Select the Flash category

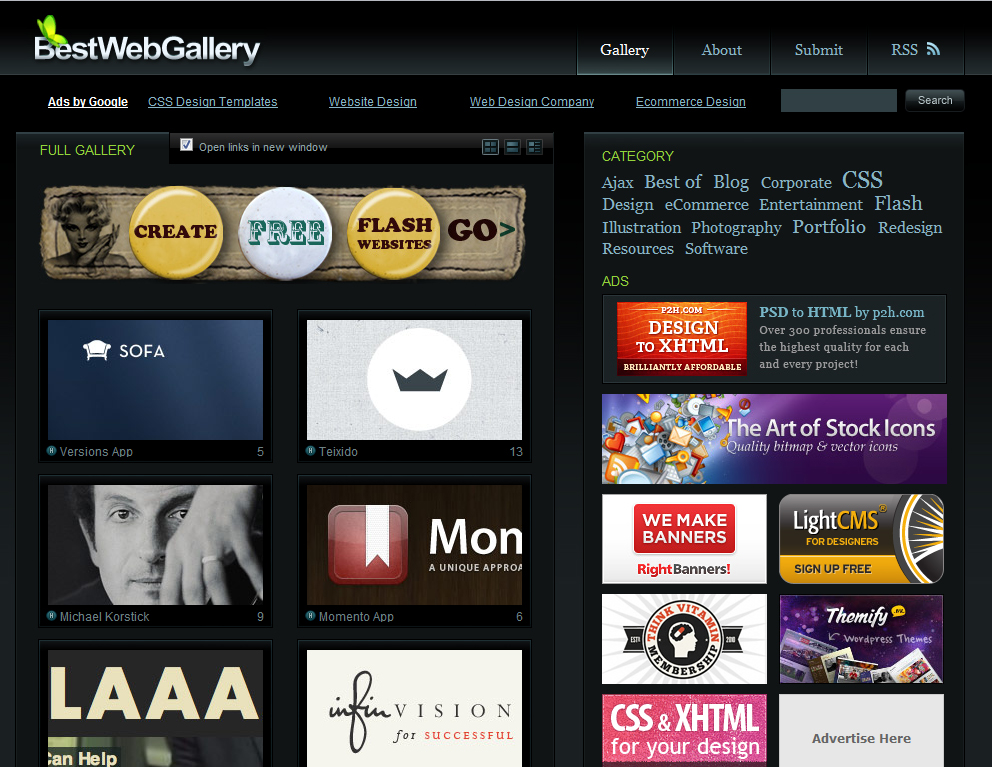(x=898, y=203)
